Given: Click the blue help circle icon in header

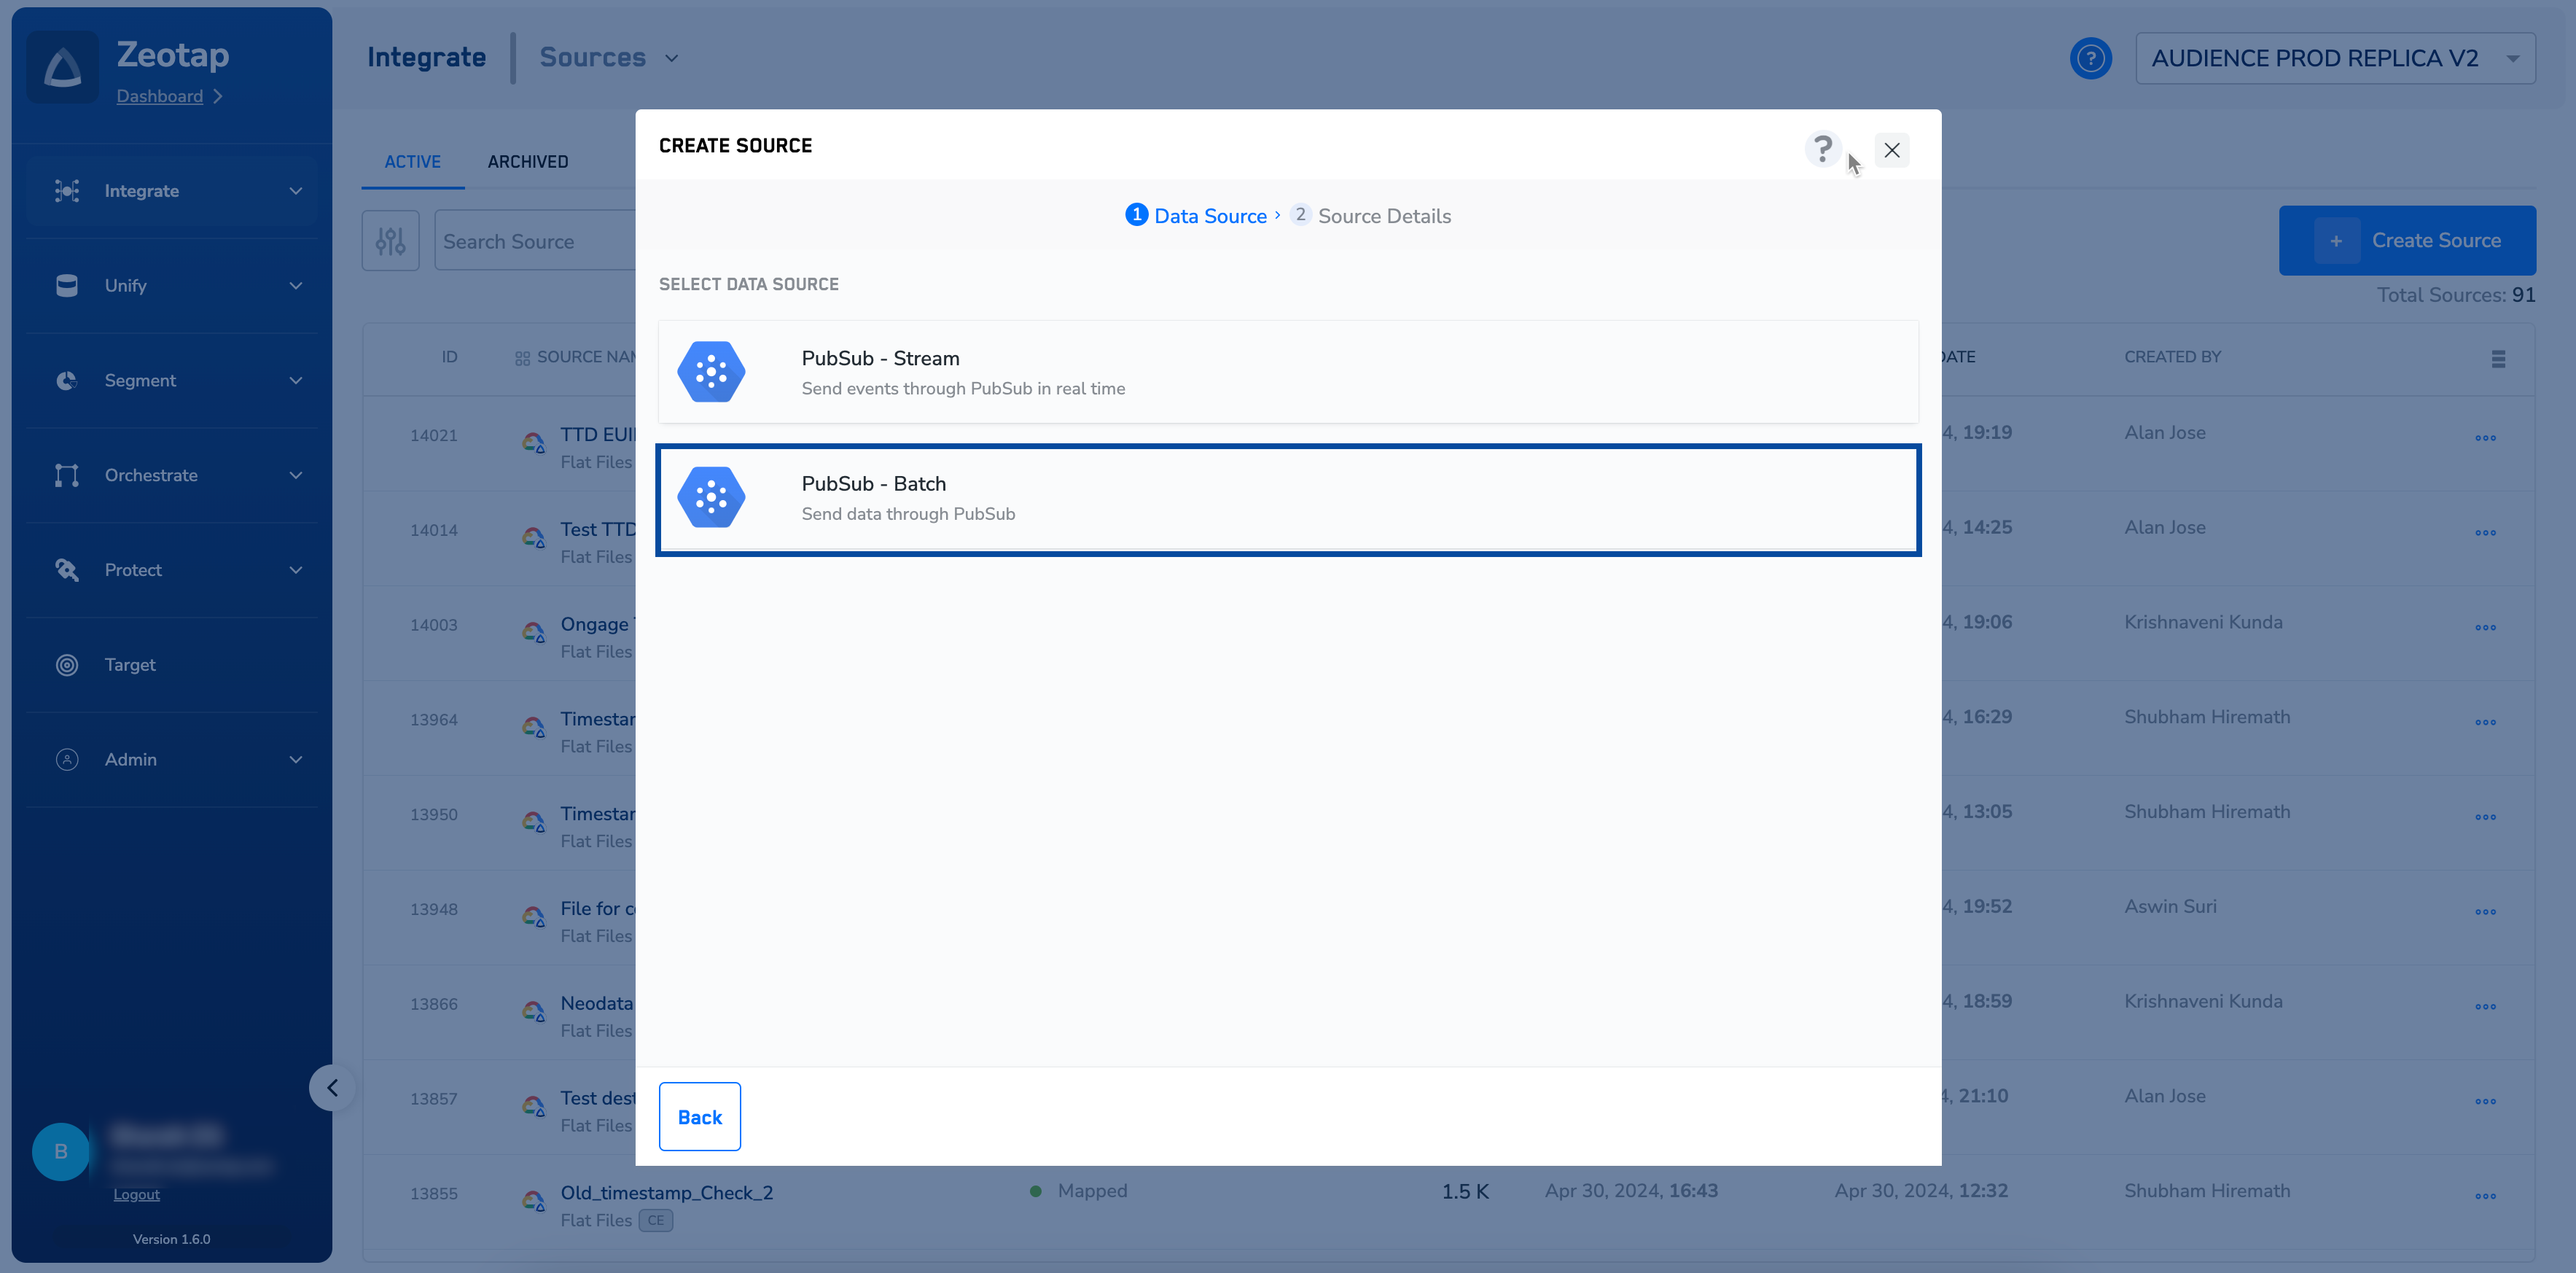Looking at the screenshot, I should (x=2090, y=58).
